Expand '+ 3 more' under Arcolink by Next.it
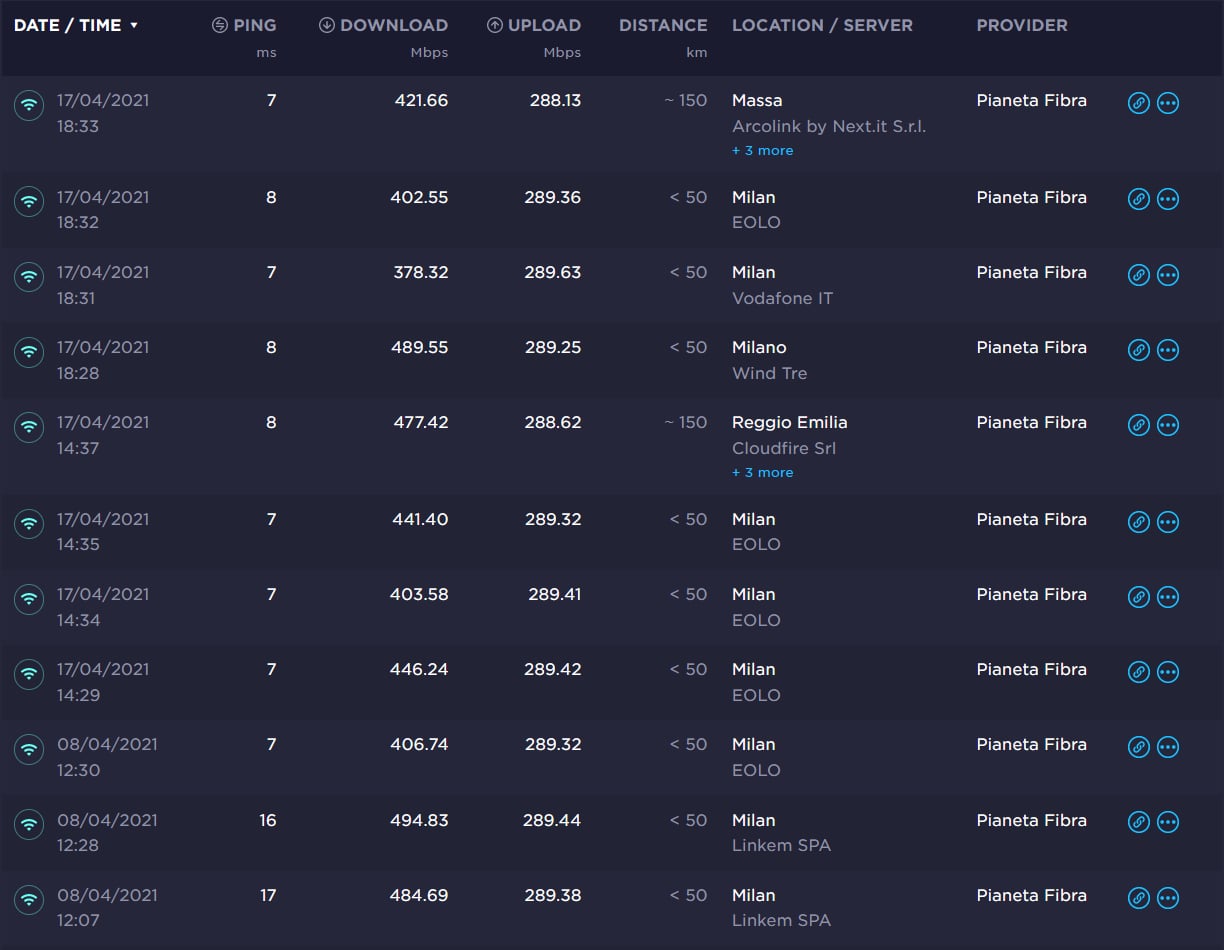Image resolution: width=1224 pixels, height=950 pixels. click(x=762, y=151)
